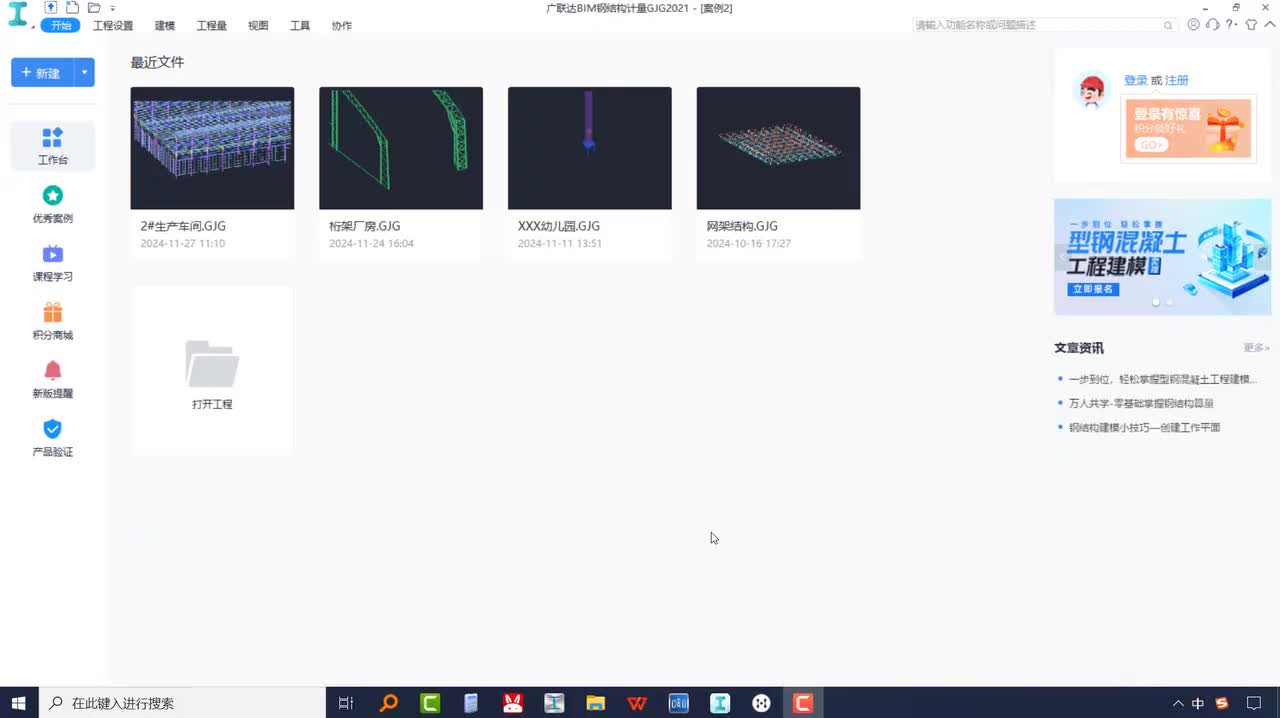Open article 万人共学-零基础掌握钢结构算量
Screen dimensions: 1280x718
tap(1141, 403)
